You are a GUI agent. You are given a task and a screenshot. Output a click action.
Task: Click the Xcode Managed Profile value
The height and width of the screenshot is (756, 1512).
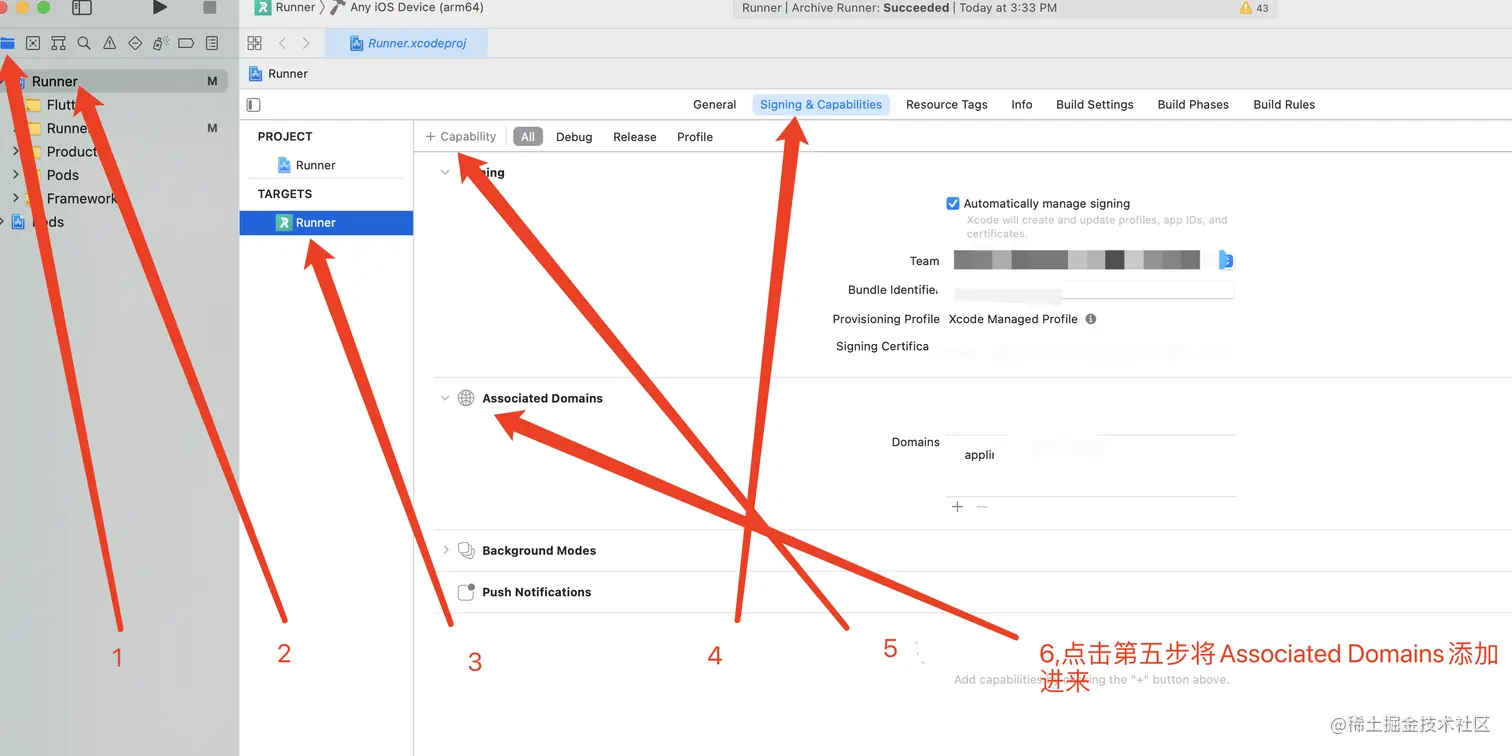tap(1013, 319)
